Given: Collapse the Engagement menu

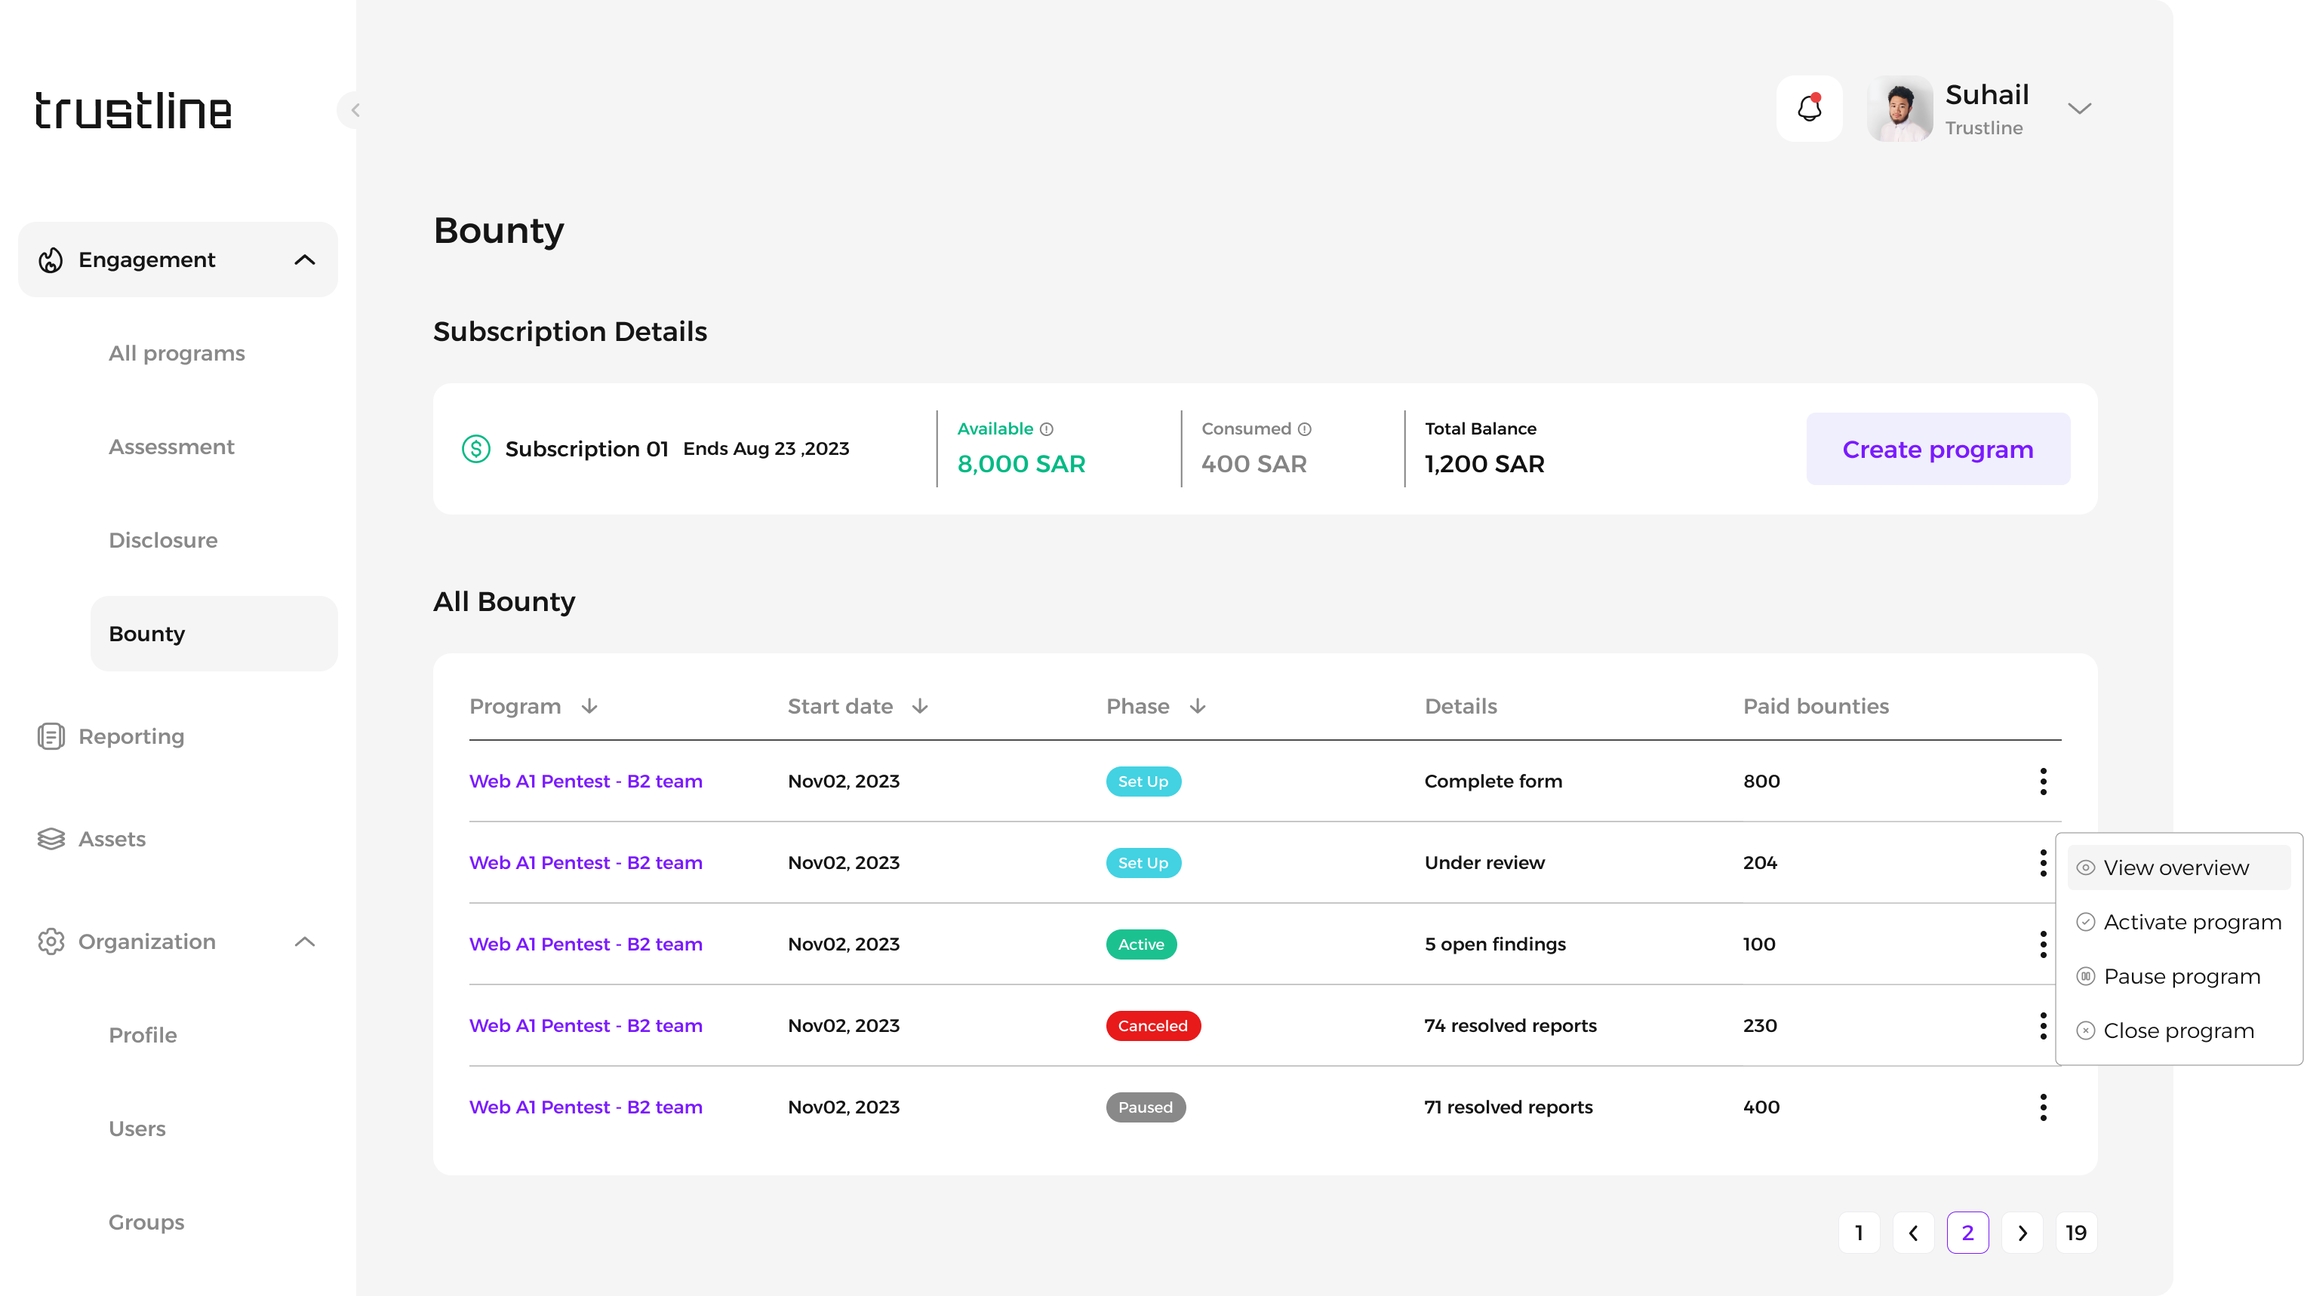Looking at the screenshot, I should pos(304,260).
